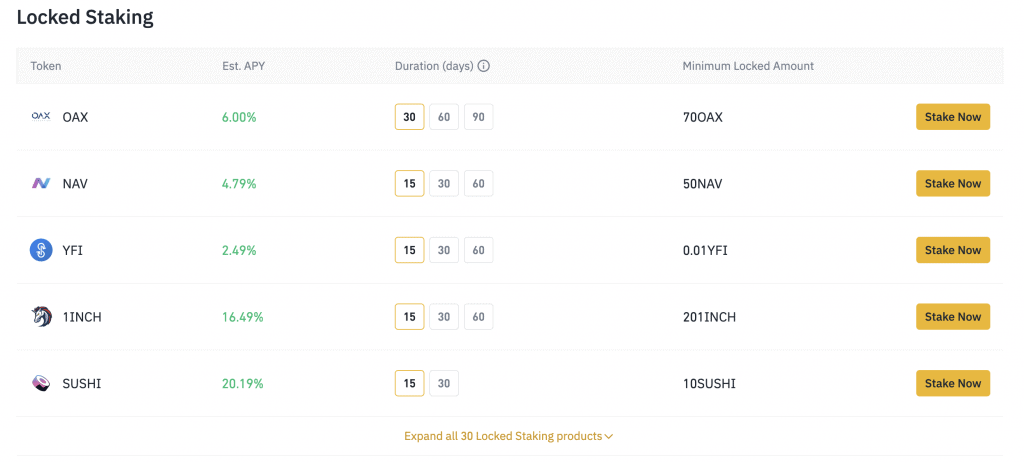Screen dimensions: 1024x463
Task: Click the Locked Staking heading
Action: [x=85, y=18]
